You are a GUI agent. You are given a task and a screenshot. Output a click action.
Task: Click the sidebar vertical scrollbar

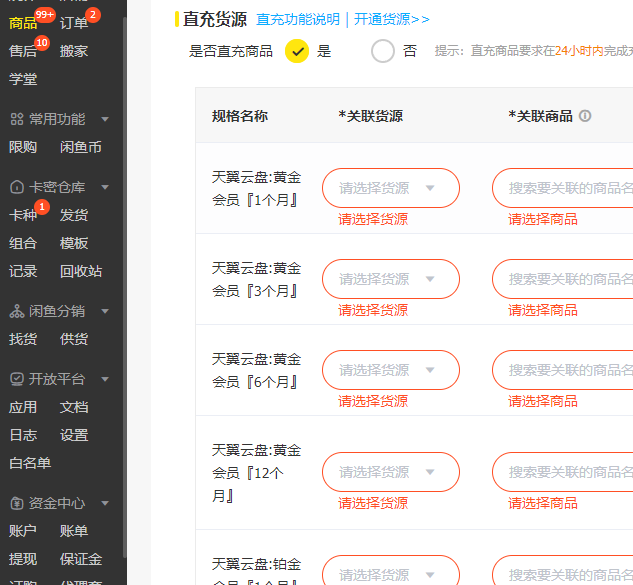pos(124,287)
